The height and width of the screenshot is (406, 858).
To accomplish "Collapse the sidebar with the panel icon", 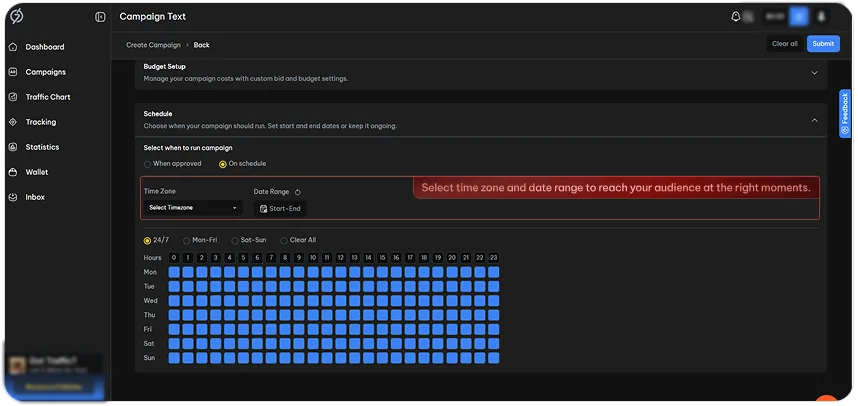I will click(x=100, y=17).
